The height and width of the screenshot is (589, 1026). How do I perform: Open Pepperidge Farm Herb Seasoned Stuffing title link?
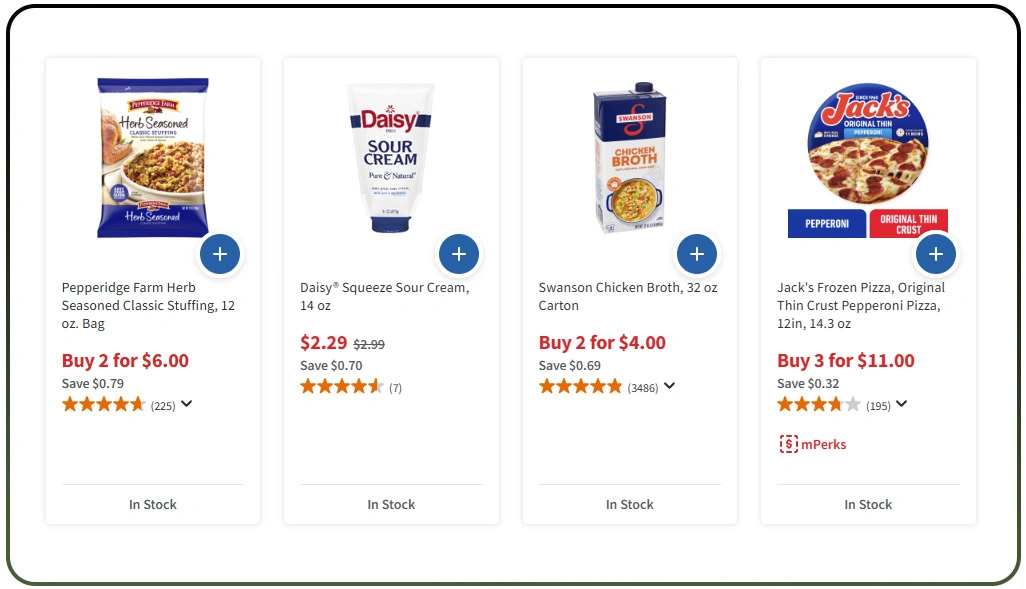148,305
